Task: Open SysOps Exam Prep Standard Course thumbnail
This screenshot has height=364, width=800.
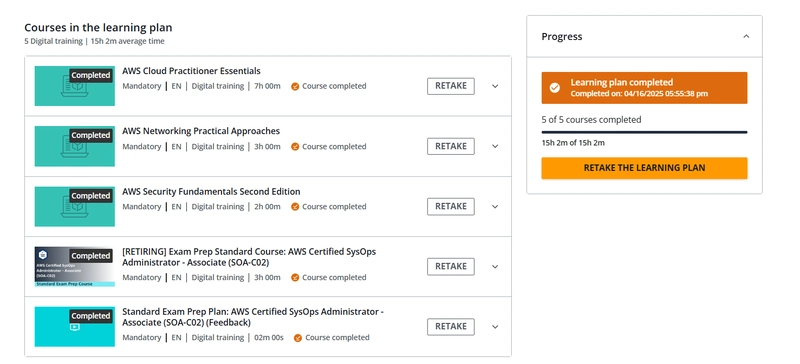Action: pos(74,266)
